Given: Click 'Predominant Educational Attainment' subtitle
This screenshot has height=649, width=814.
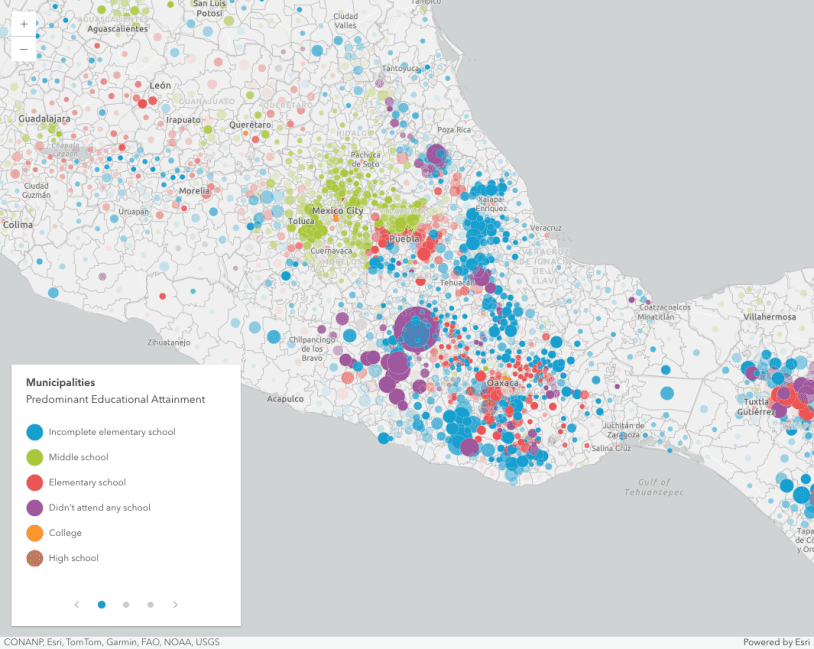Looking at the screenshot, I should [x=115, y=399].
